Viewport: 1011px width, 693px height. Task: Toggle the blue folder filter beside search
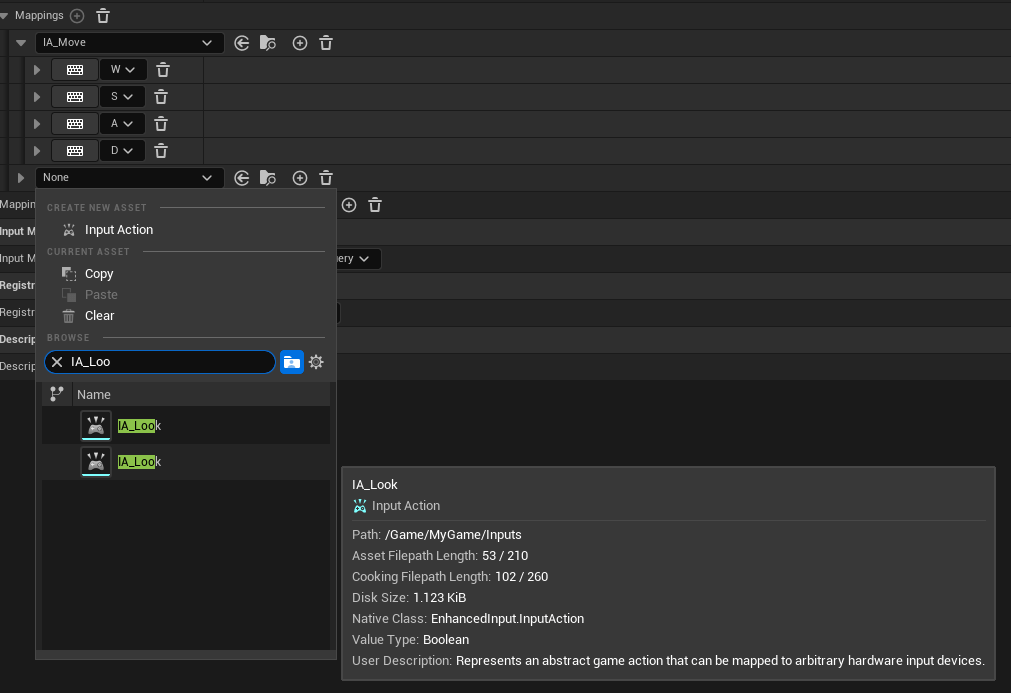(x=291, y=362)
